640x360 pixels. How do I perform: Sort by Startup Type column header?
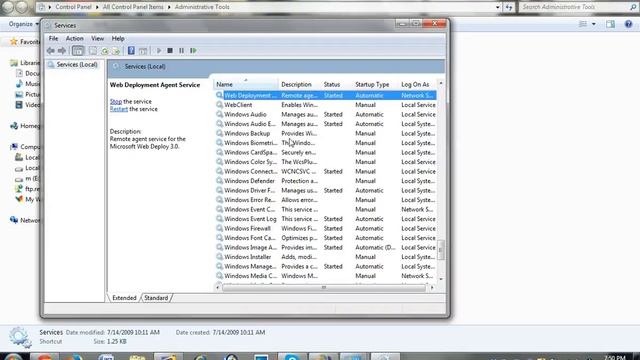375,84
